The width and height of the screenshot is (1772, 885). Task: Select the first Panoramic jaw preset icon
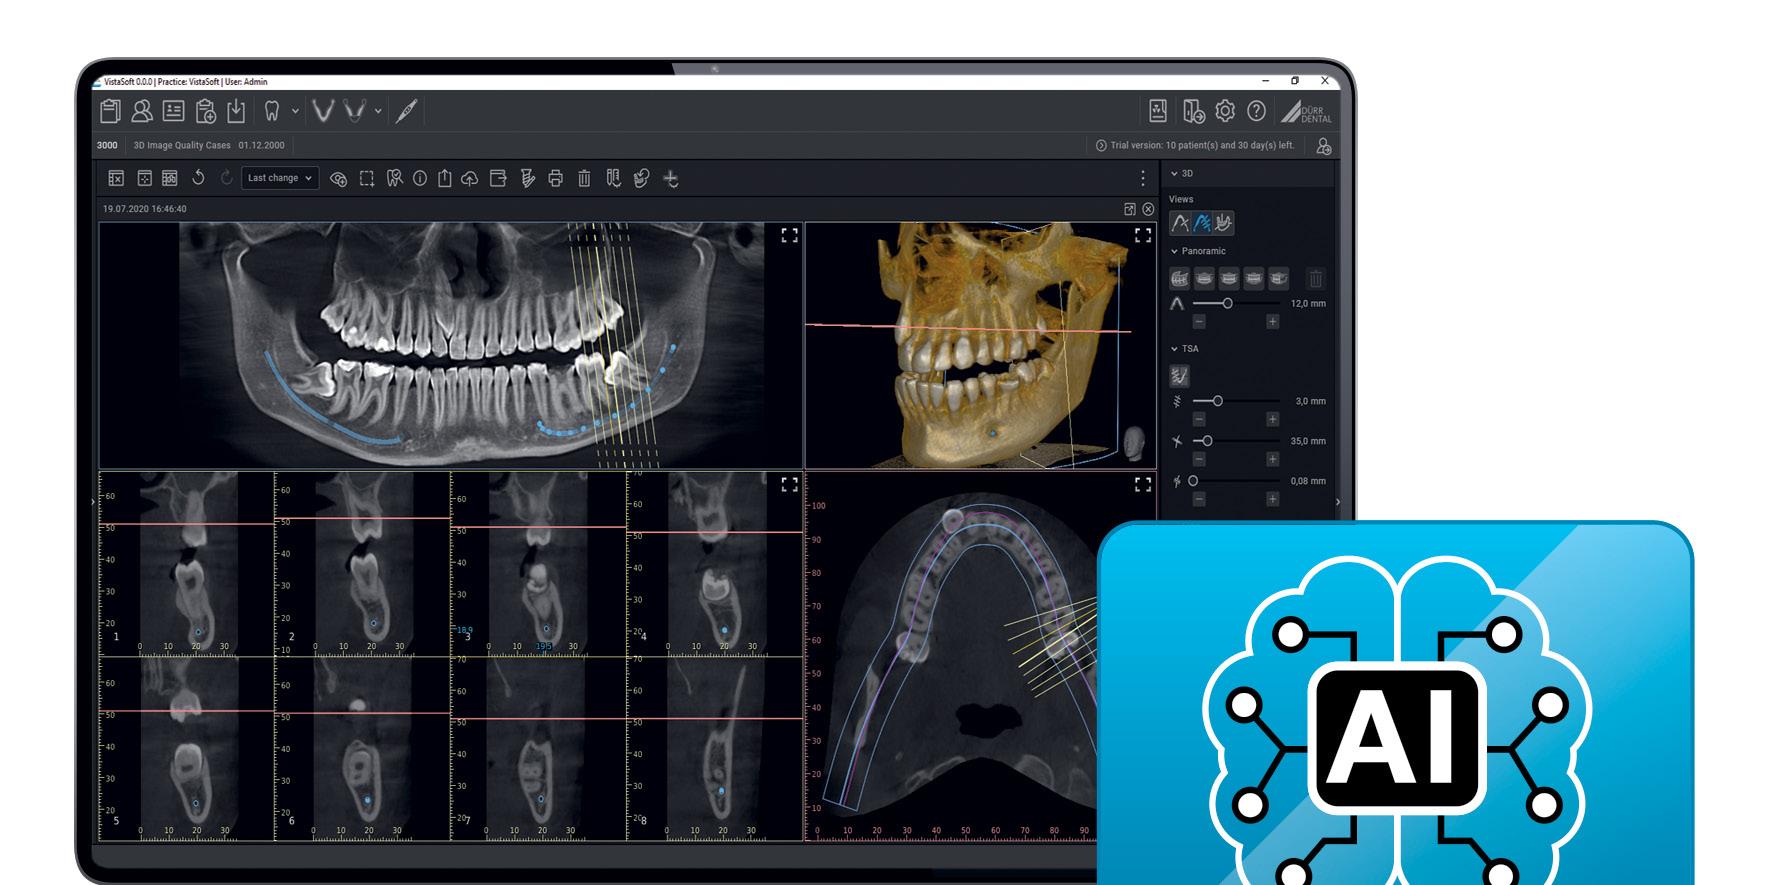point(1180,279)
